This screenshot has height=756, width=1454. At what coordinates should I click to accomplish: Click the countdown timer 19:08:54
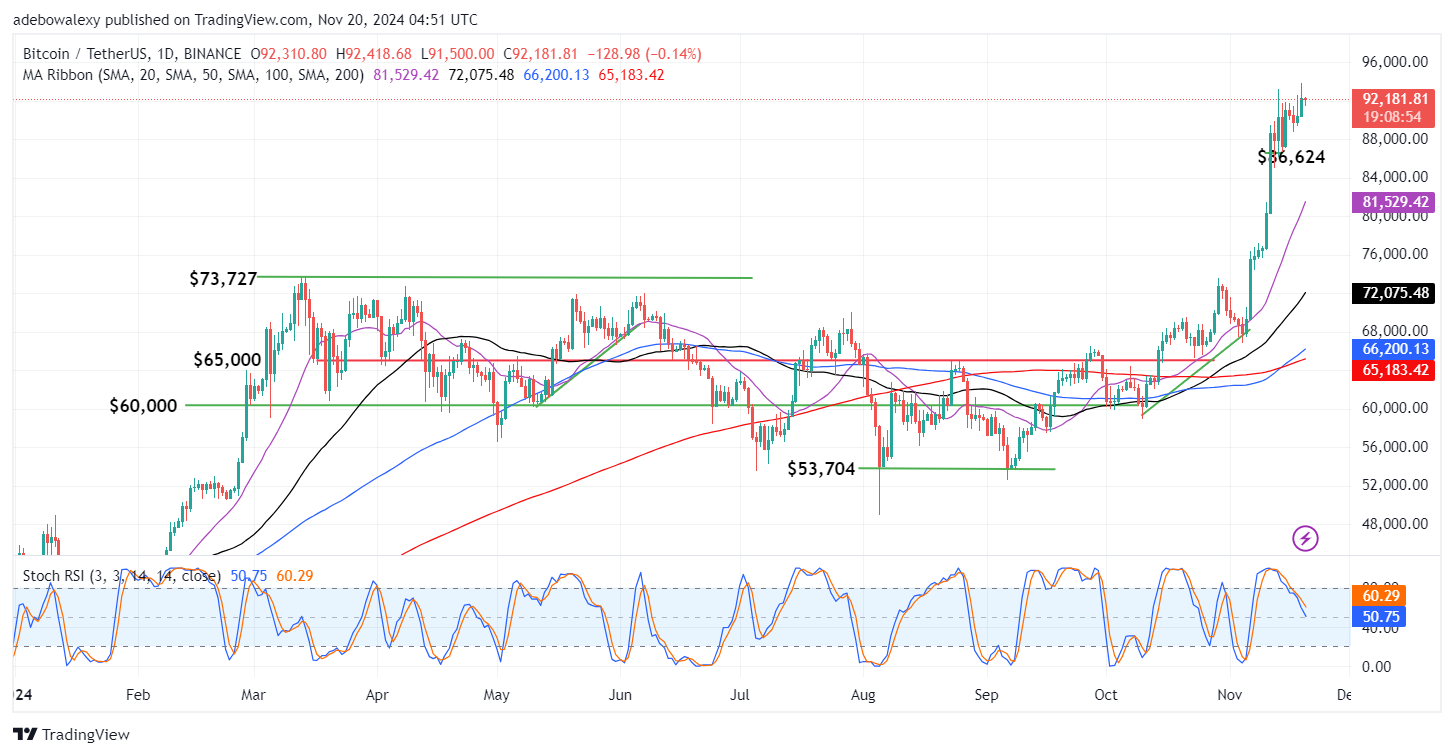pyautogui.click(x=1393, y=117)
